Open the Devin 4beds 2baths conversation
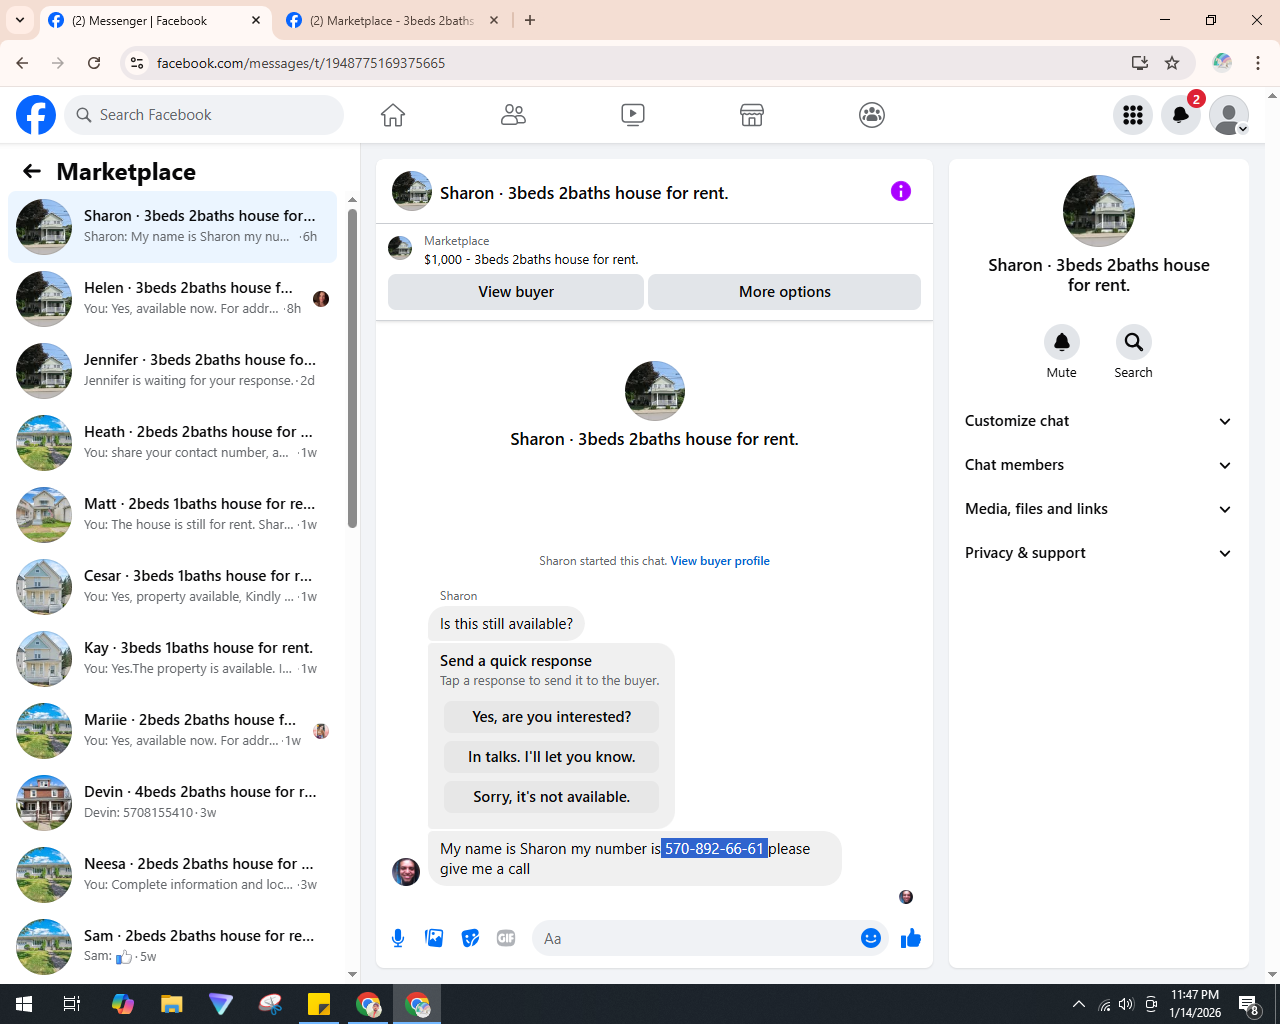 [172, 803]
